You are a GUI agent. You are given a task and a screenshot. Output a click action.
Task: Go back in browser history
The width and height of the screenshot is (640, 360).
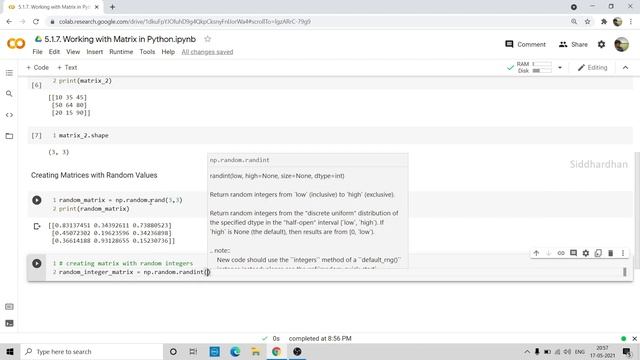[x=9, y=21]
